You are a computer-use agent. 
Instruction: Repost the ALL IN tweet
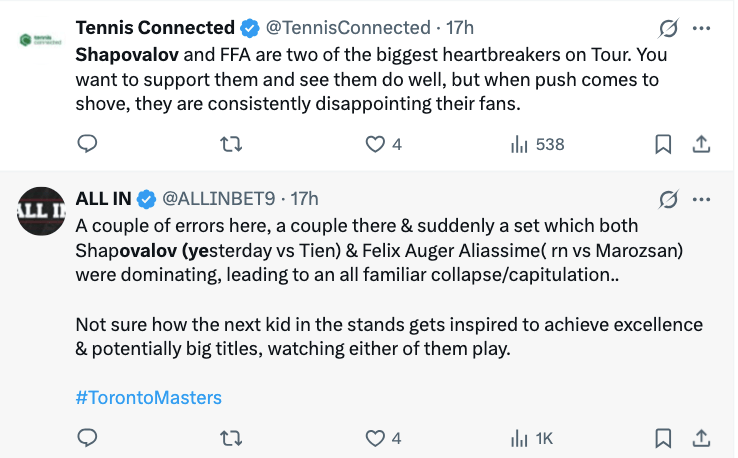point(231,438)
